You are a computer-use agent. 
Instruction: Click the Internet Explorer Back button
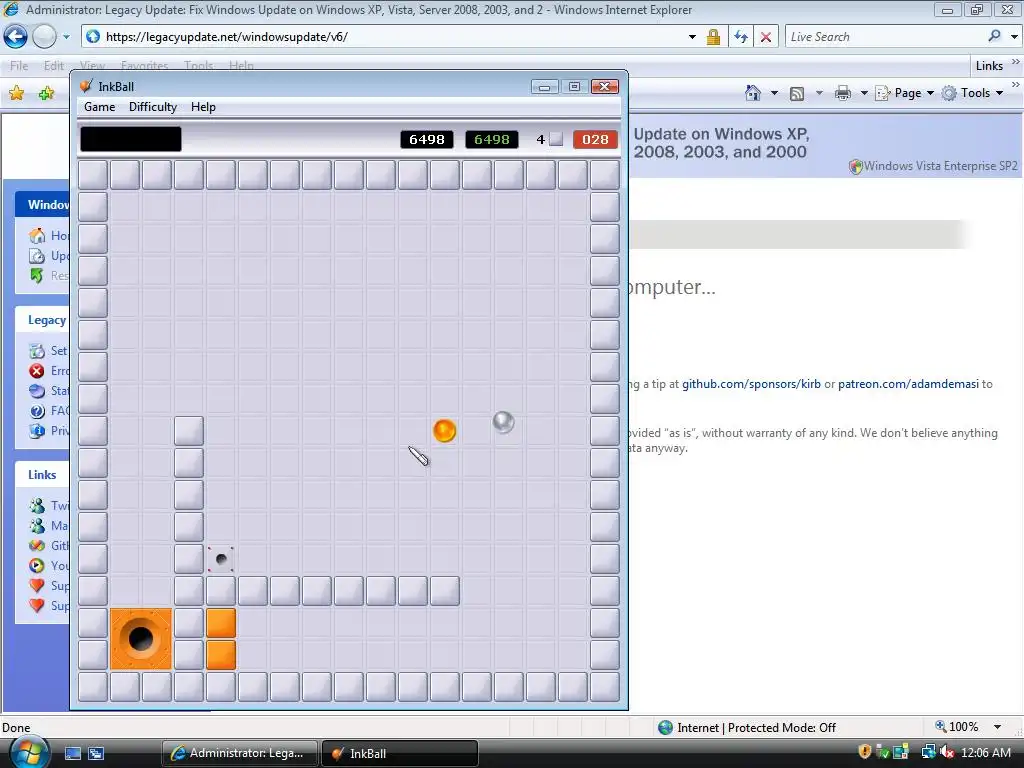(x=16, y=37)
